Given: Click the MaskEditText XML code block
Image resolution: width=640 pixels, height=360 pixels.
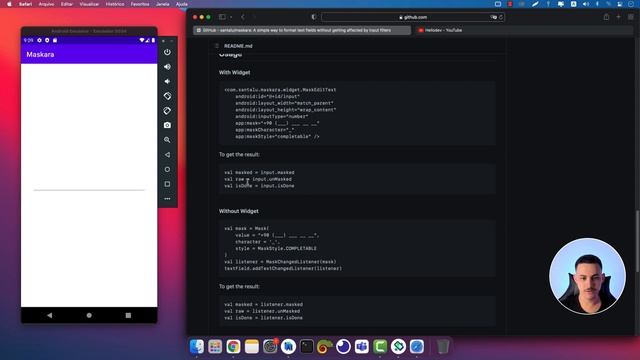Looking at the screenshot, I should point(357,113).
